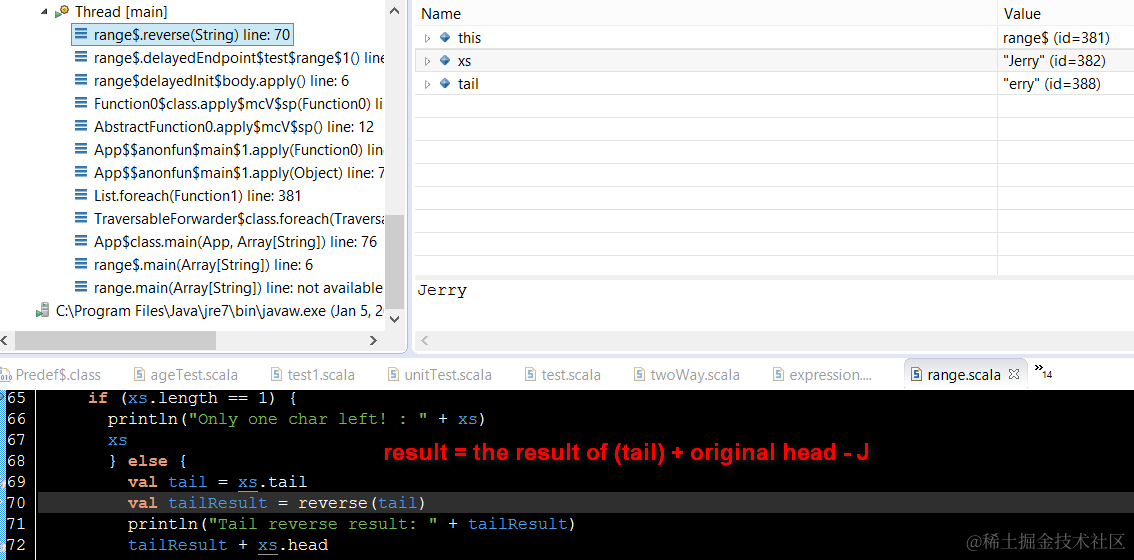The image size is (1134, 560).
Task: Click 'xs.length' on code line 65
Action: point(172,398)
